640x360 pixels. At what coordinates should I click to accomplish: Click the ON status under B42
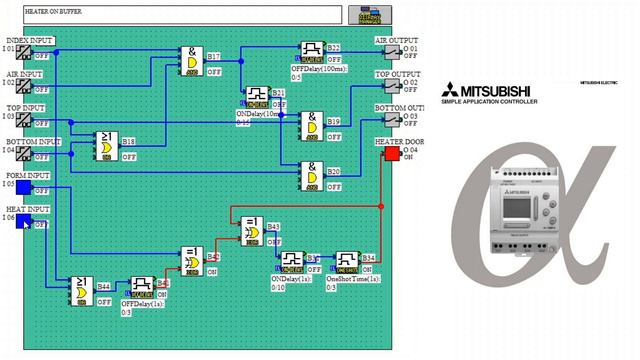pyautogui.click(x=212, y=272)
